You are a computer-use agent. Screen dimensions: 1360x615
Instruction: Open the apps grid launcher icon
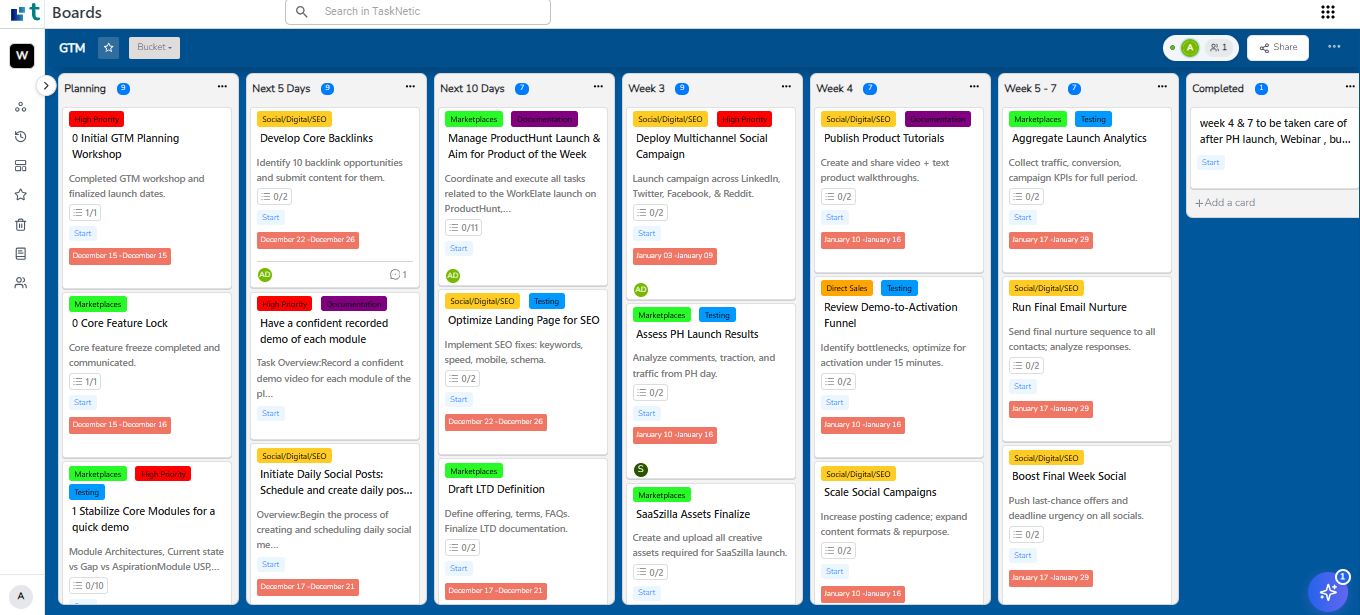click(1328, 12)
